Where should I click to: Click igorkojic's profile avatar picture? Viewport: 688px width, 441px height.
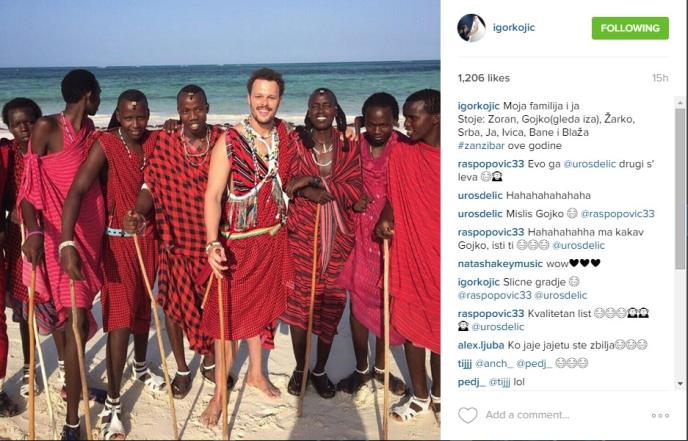pyautogui.click(x=471, y=28)
